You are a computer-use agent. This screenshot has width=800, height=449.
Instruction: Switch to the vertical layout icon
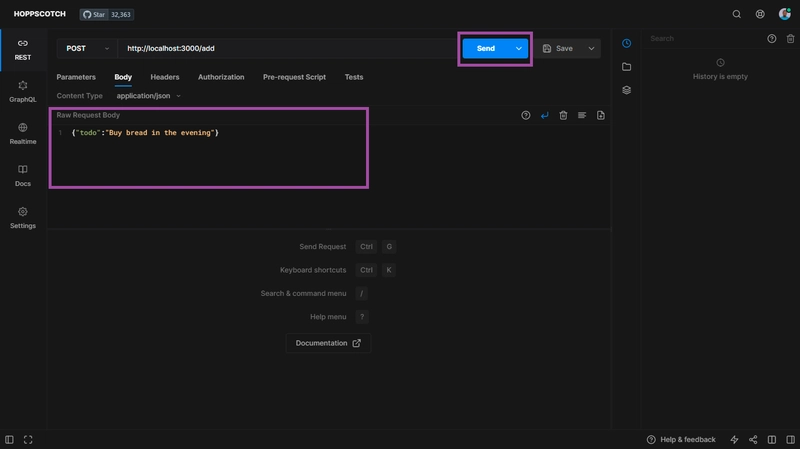click(772, 440)
